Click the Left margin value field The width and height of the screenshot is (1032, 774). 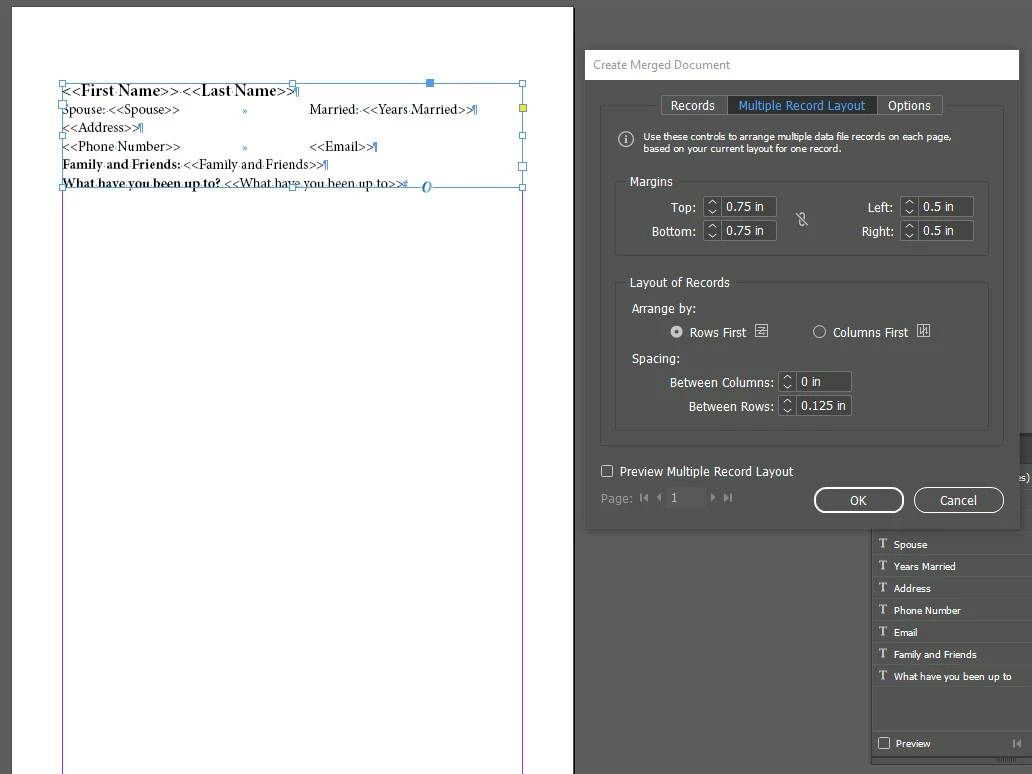click(945, 207)
